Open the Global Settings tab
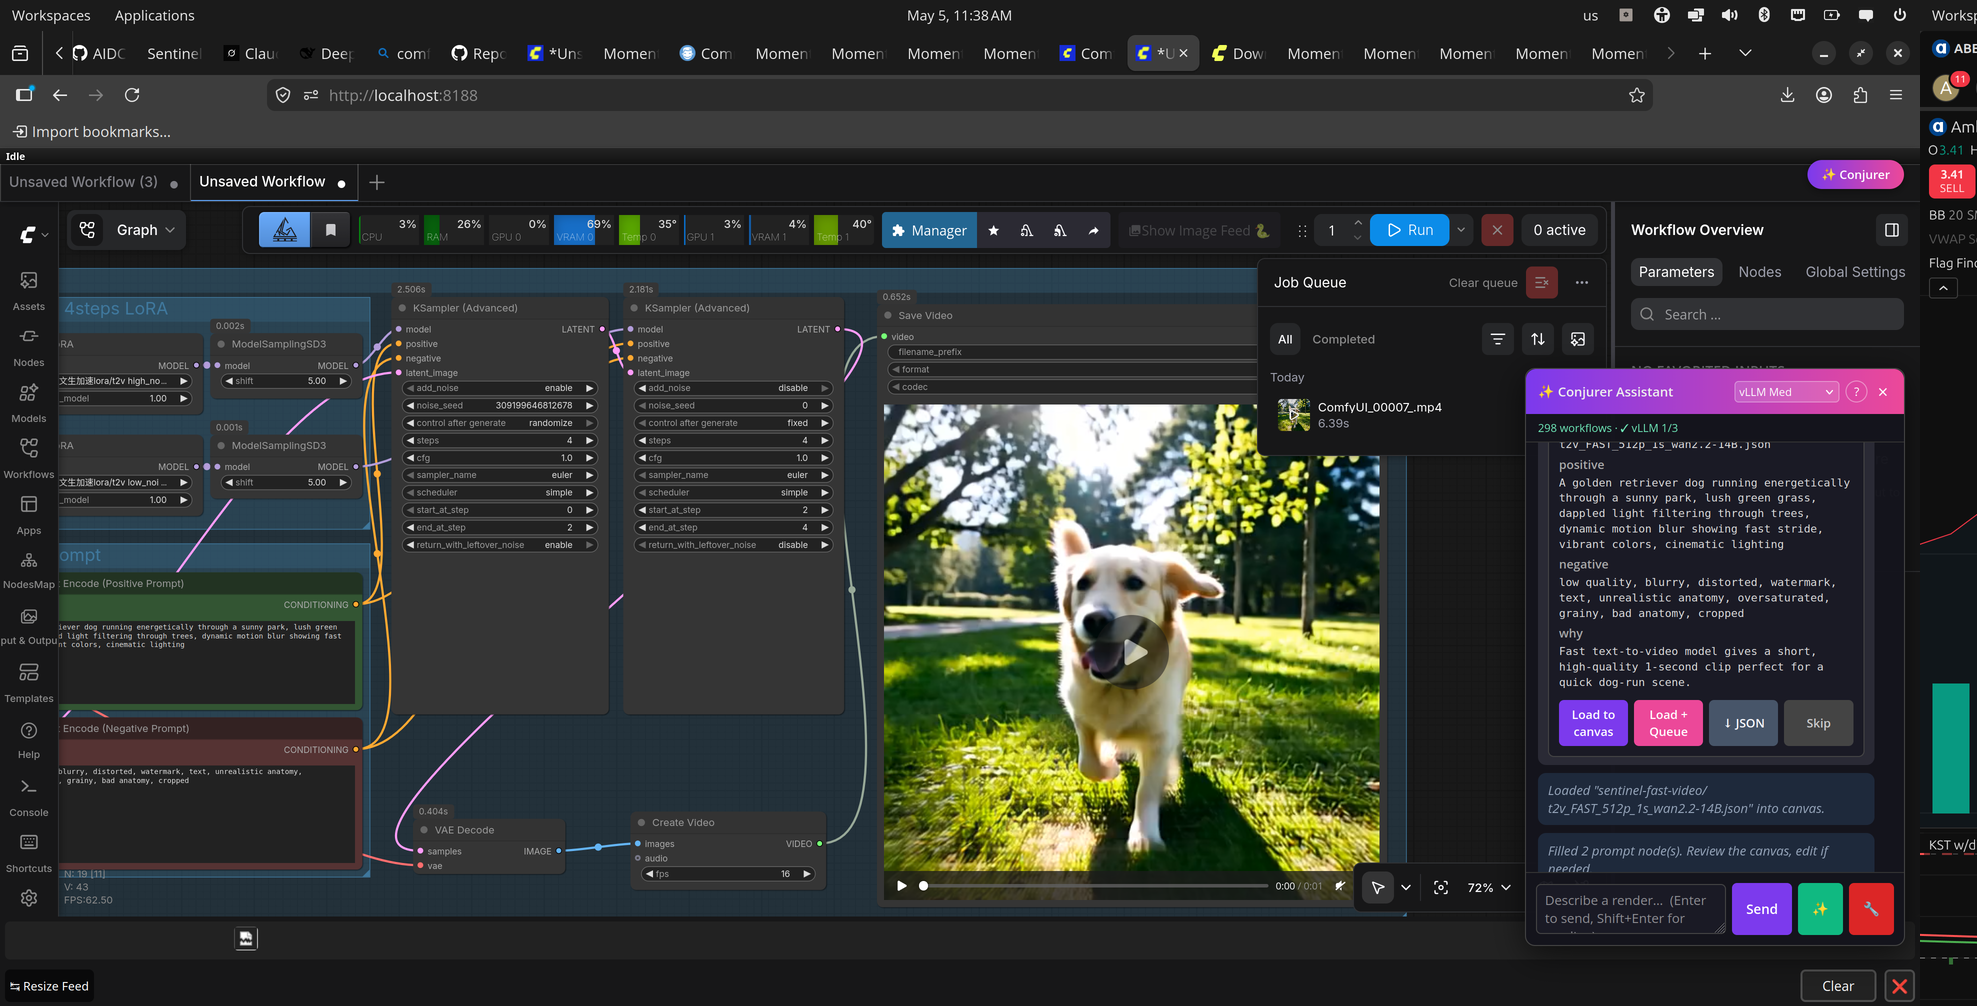The height and width of the screenshot is (1006, 1977). click(1855, 272)
